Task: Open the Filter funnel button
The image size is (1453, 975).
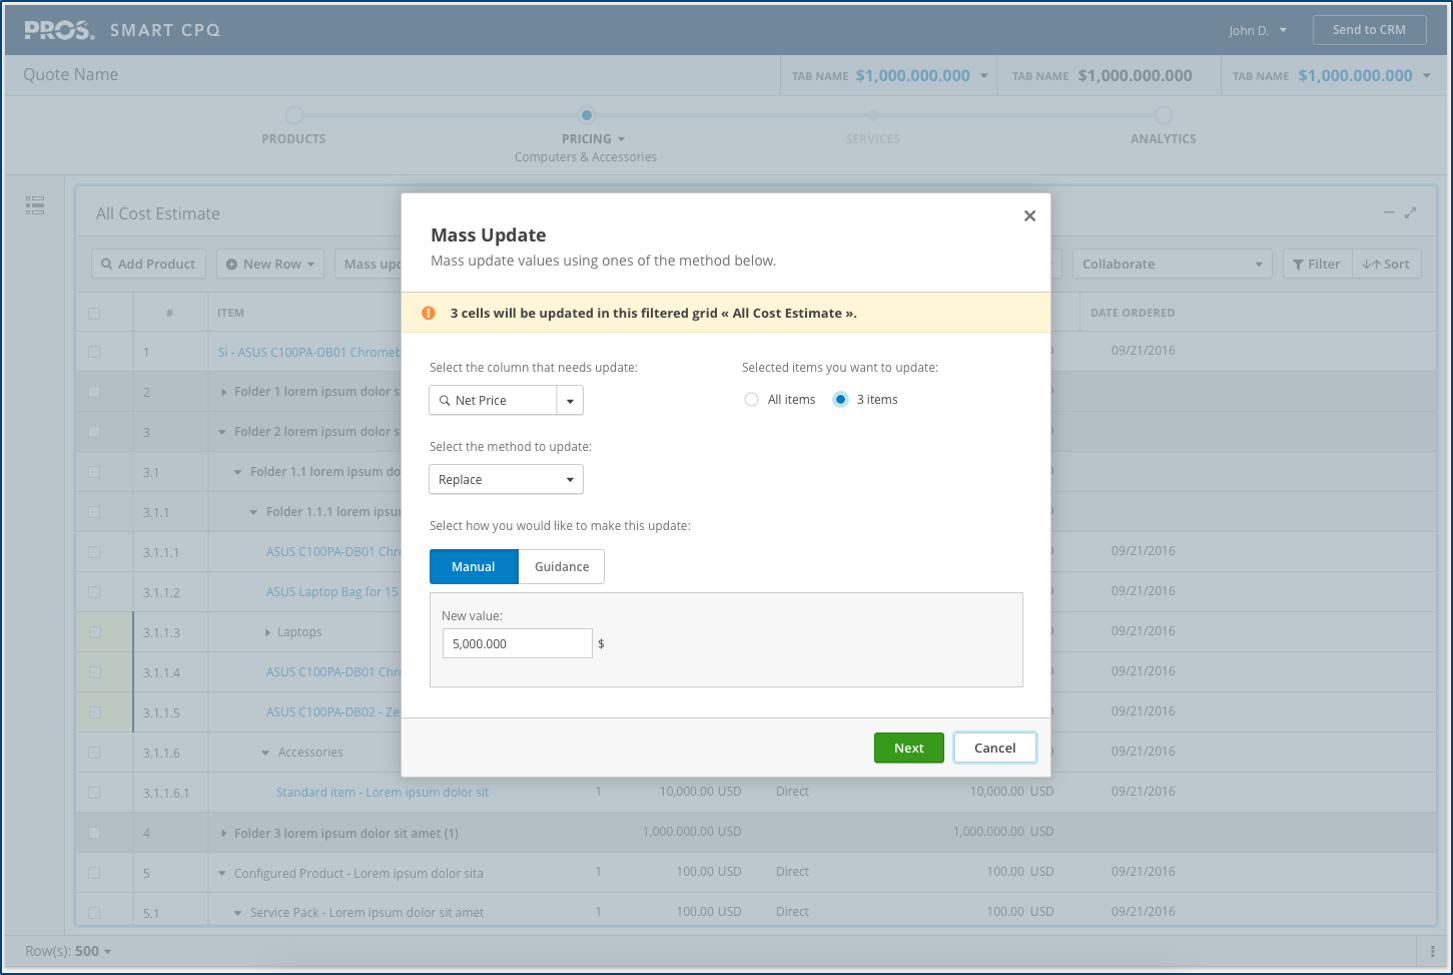Action: [1316, 264]
